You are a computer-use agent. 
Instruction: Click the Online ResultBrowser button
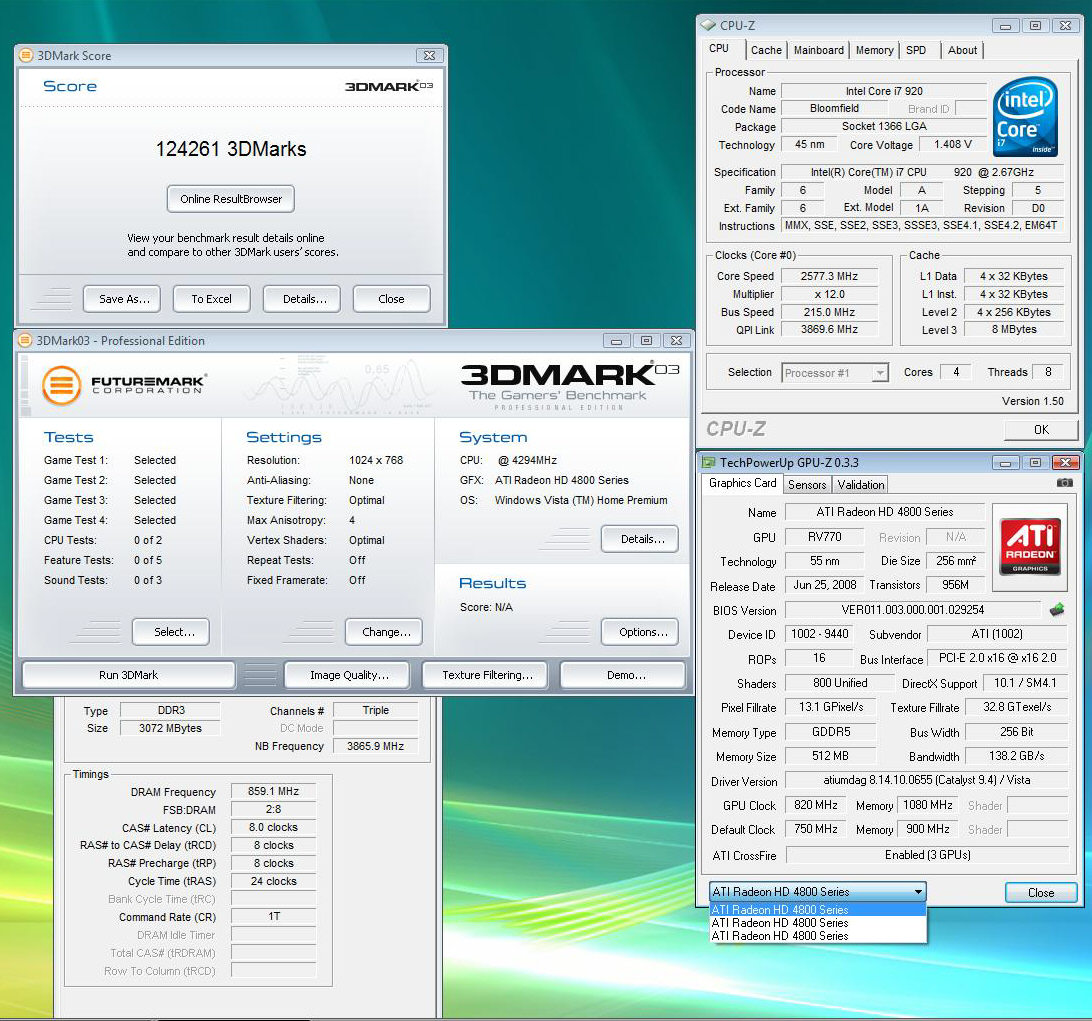(231, 199)
